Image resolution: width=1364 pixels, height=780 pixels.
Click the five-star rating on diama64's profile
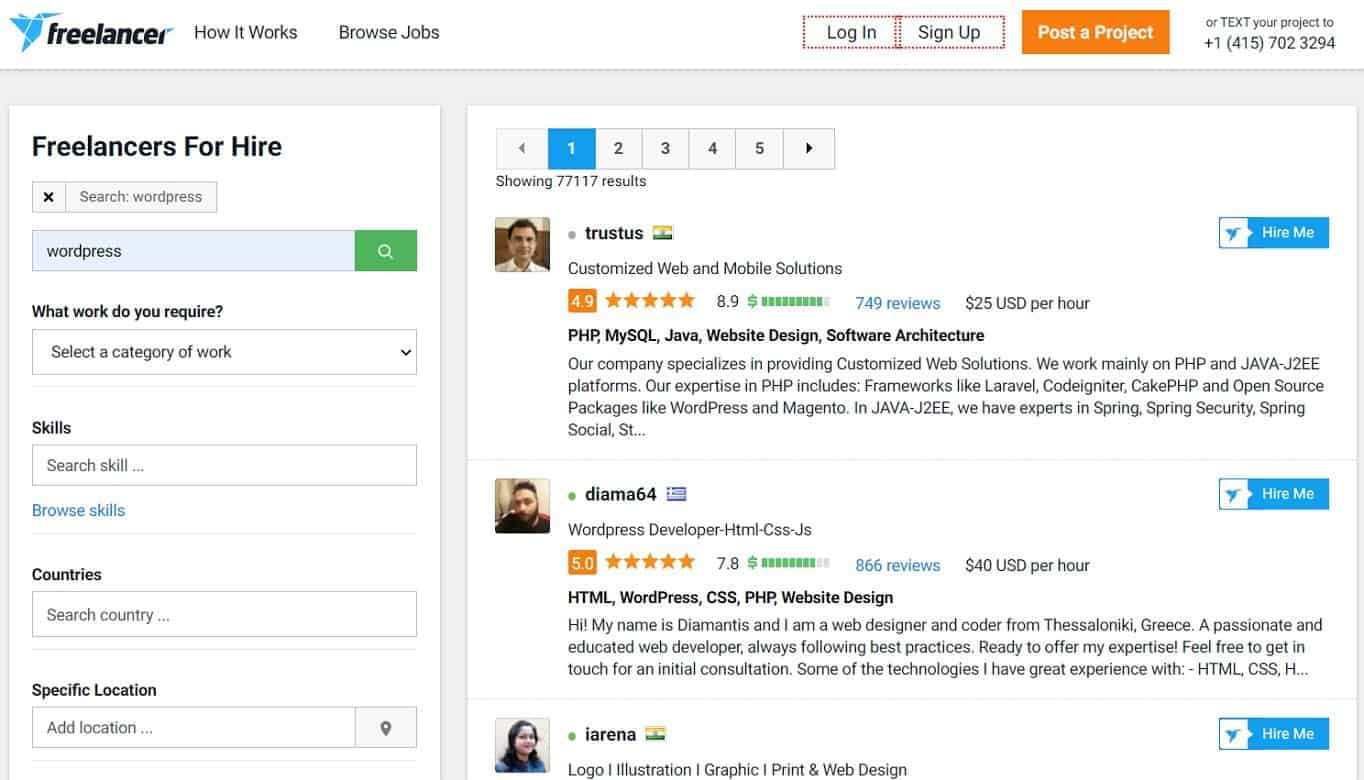[649, 562]
